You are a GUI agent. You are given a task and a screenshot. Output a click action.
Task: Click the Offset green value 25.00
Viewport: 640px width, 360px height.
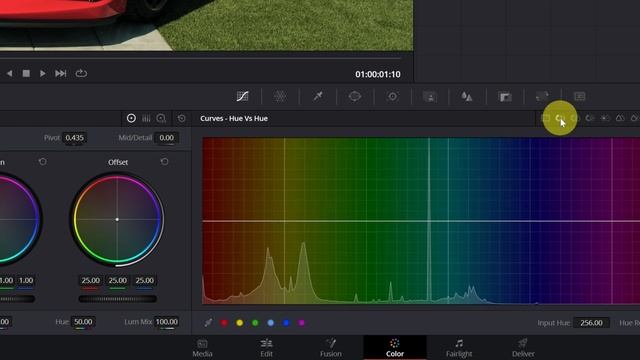point(118,280)
